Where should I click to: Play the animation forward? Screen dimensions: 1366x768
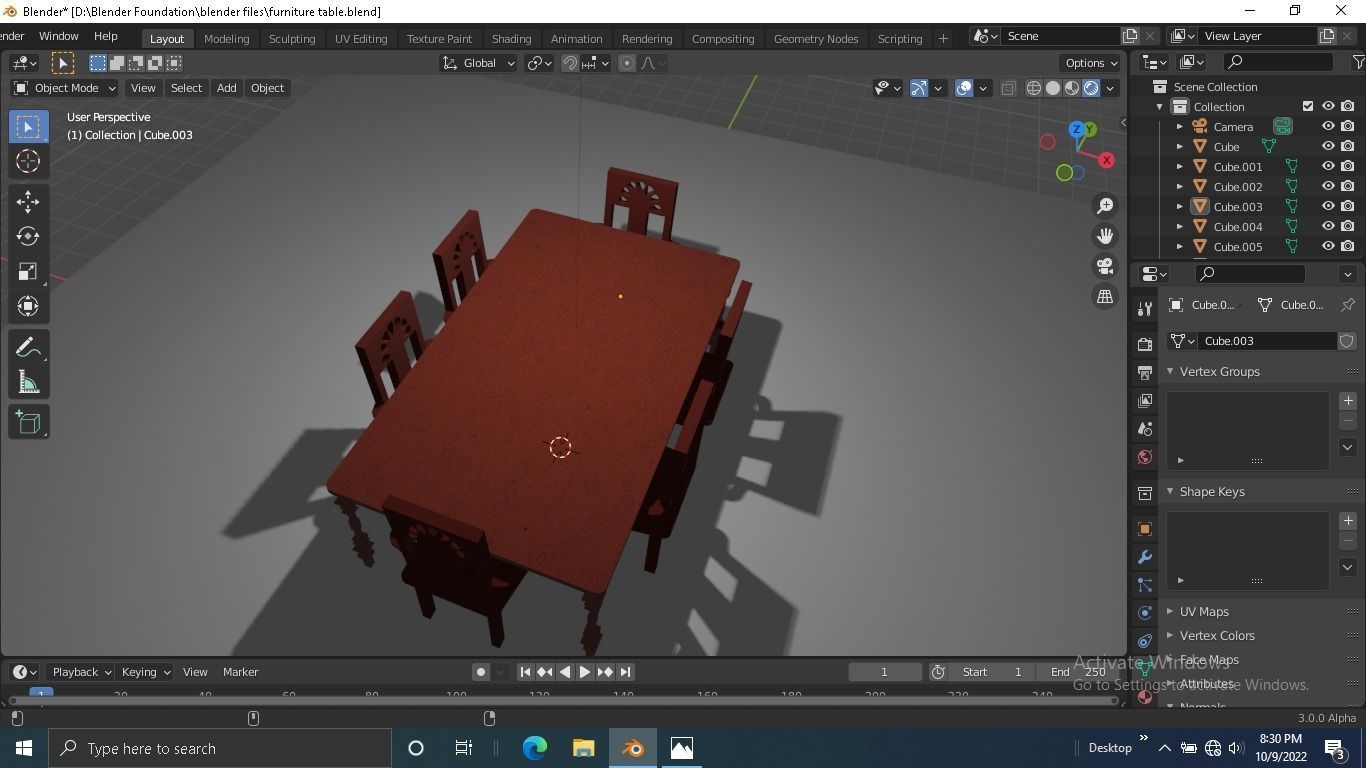585,672
